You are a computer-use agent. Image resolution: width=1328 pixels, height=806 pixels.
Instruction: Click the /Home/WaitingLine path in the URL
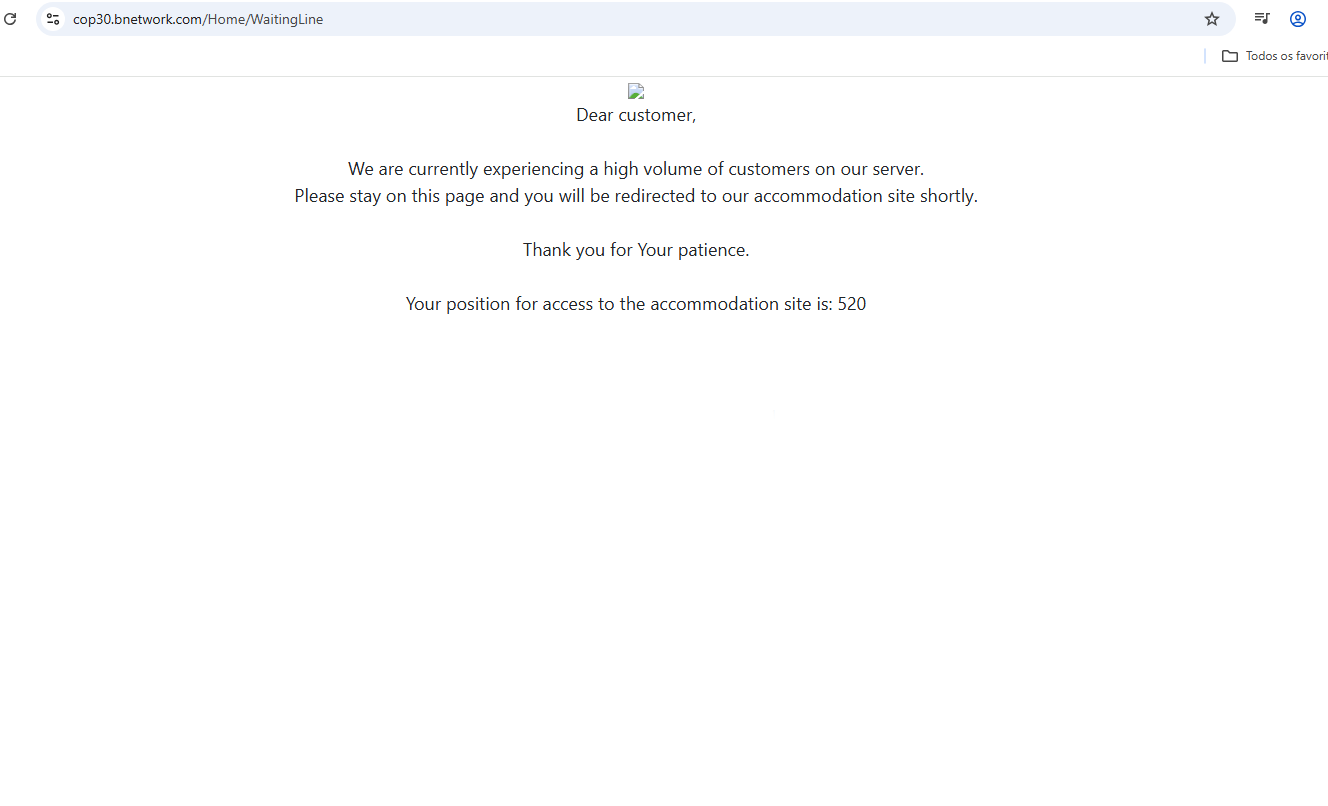(264, 19)
